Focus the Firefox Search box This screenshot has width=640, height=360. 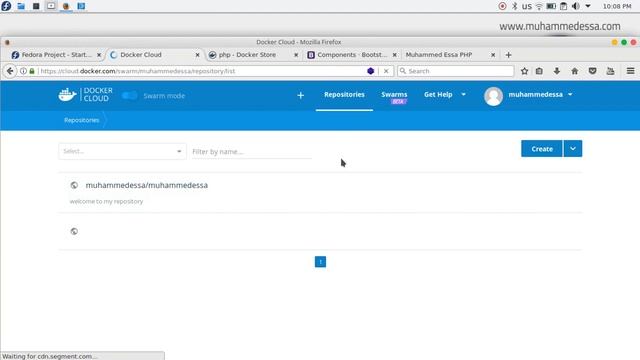456,71
